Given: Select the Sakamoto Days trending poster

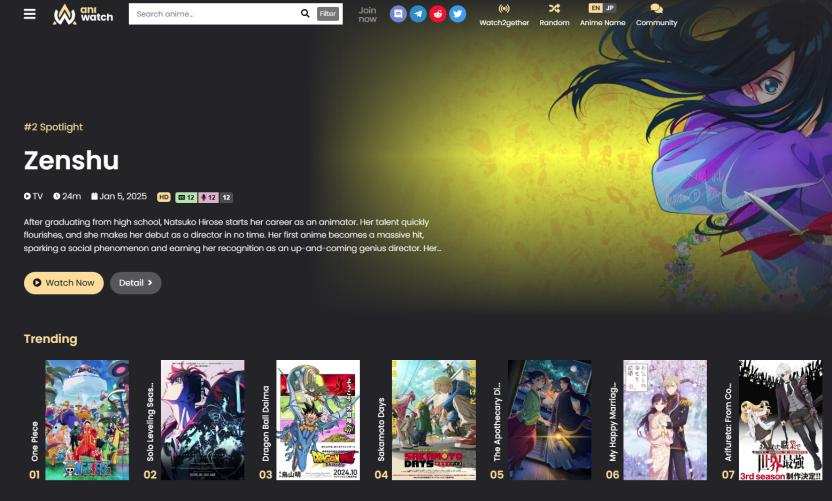Looking at the screenshot, I should coord(433,420).
